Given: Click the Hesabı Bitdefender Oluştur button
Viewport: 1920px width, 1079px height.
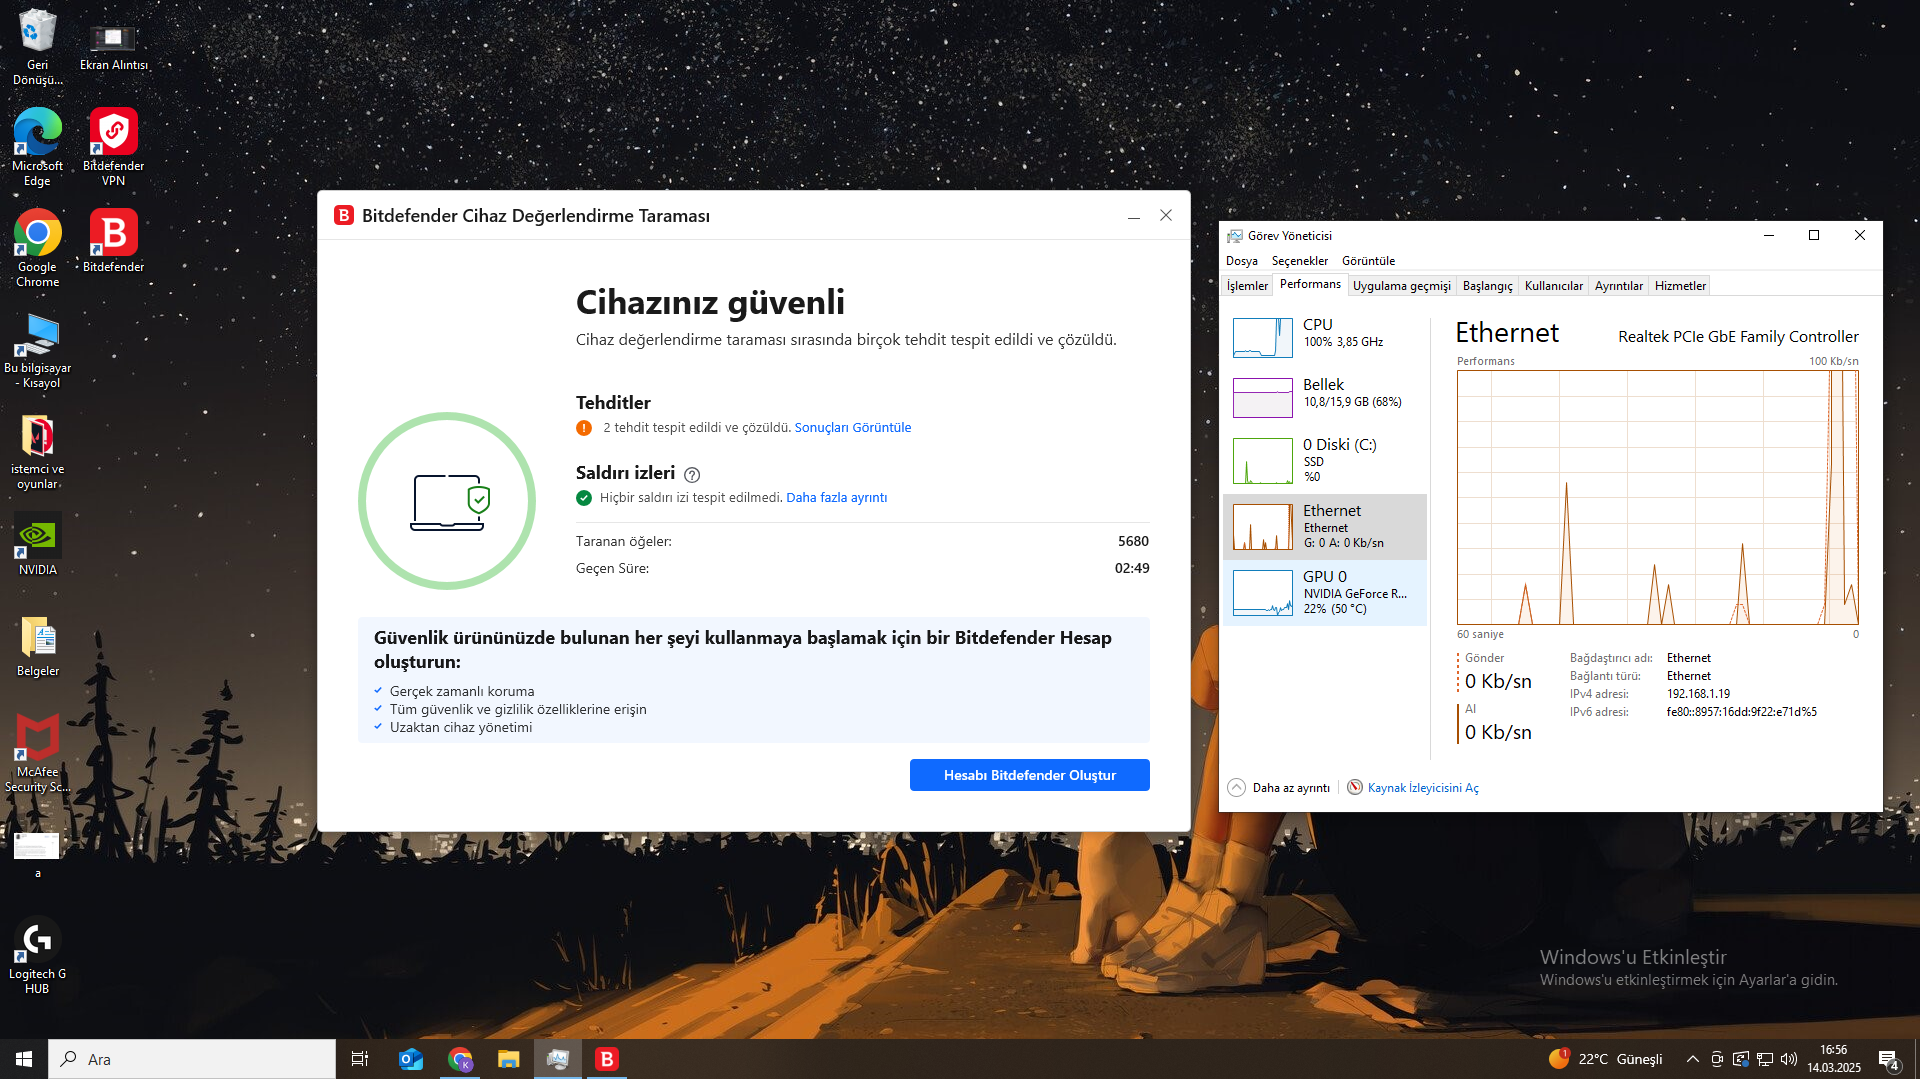Looking at the screenshot, I should coord(1030,775).
